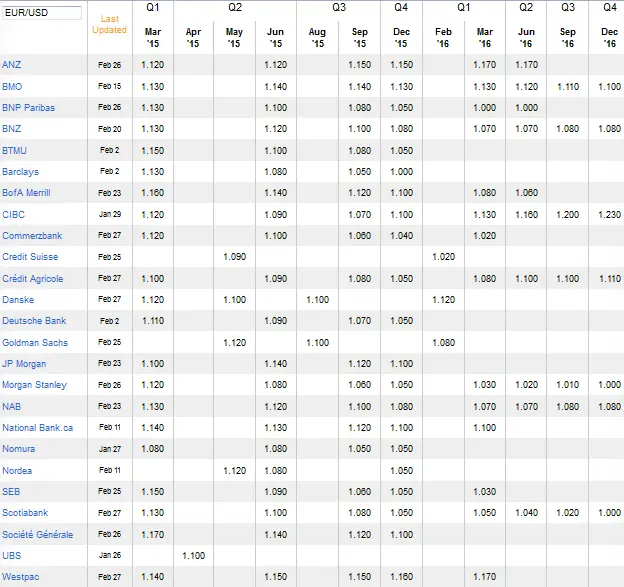Open the Deutsche Bank link
This screenshot has height=587, width=624.
click(34, 321)
